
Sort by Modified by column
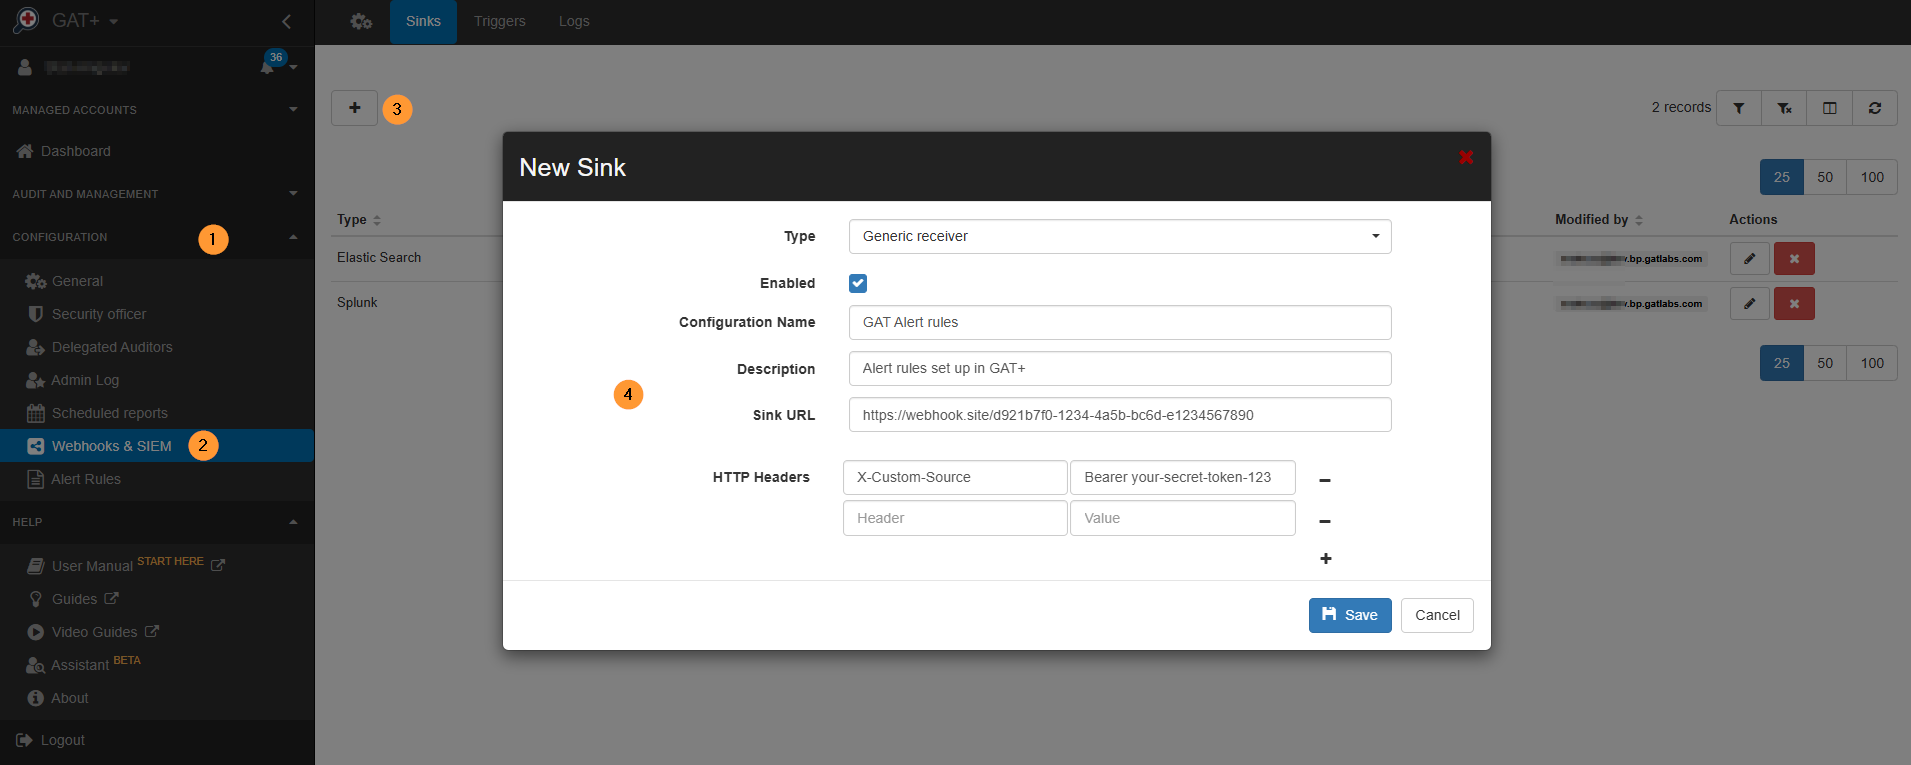[x=1599, y=220]
